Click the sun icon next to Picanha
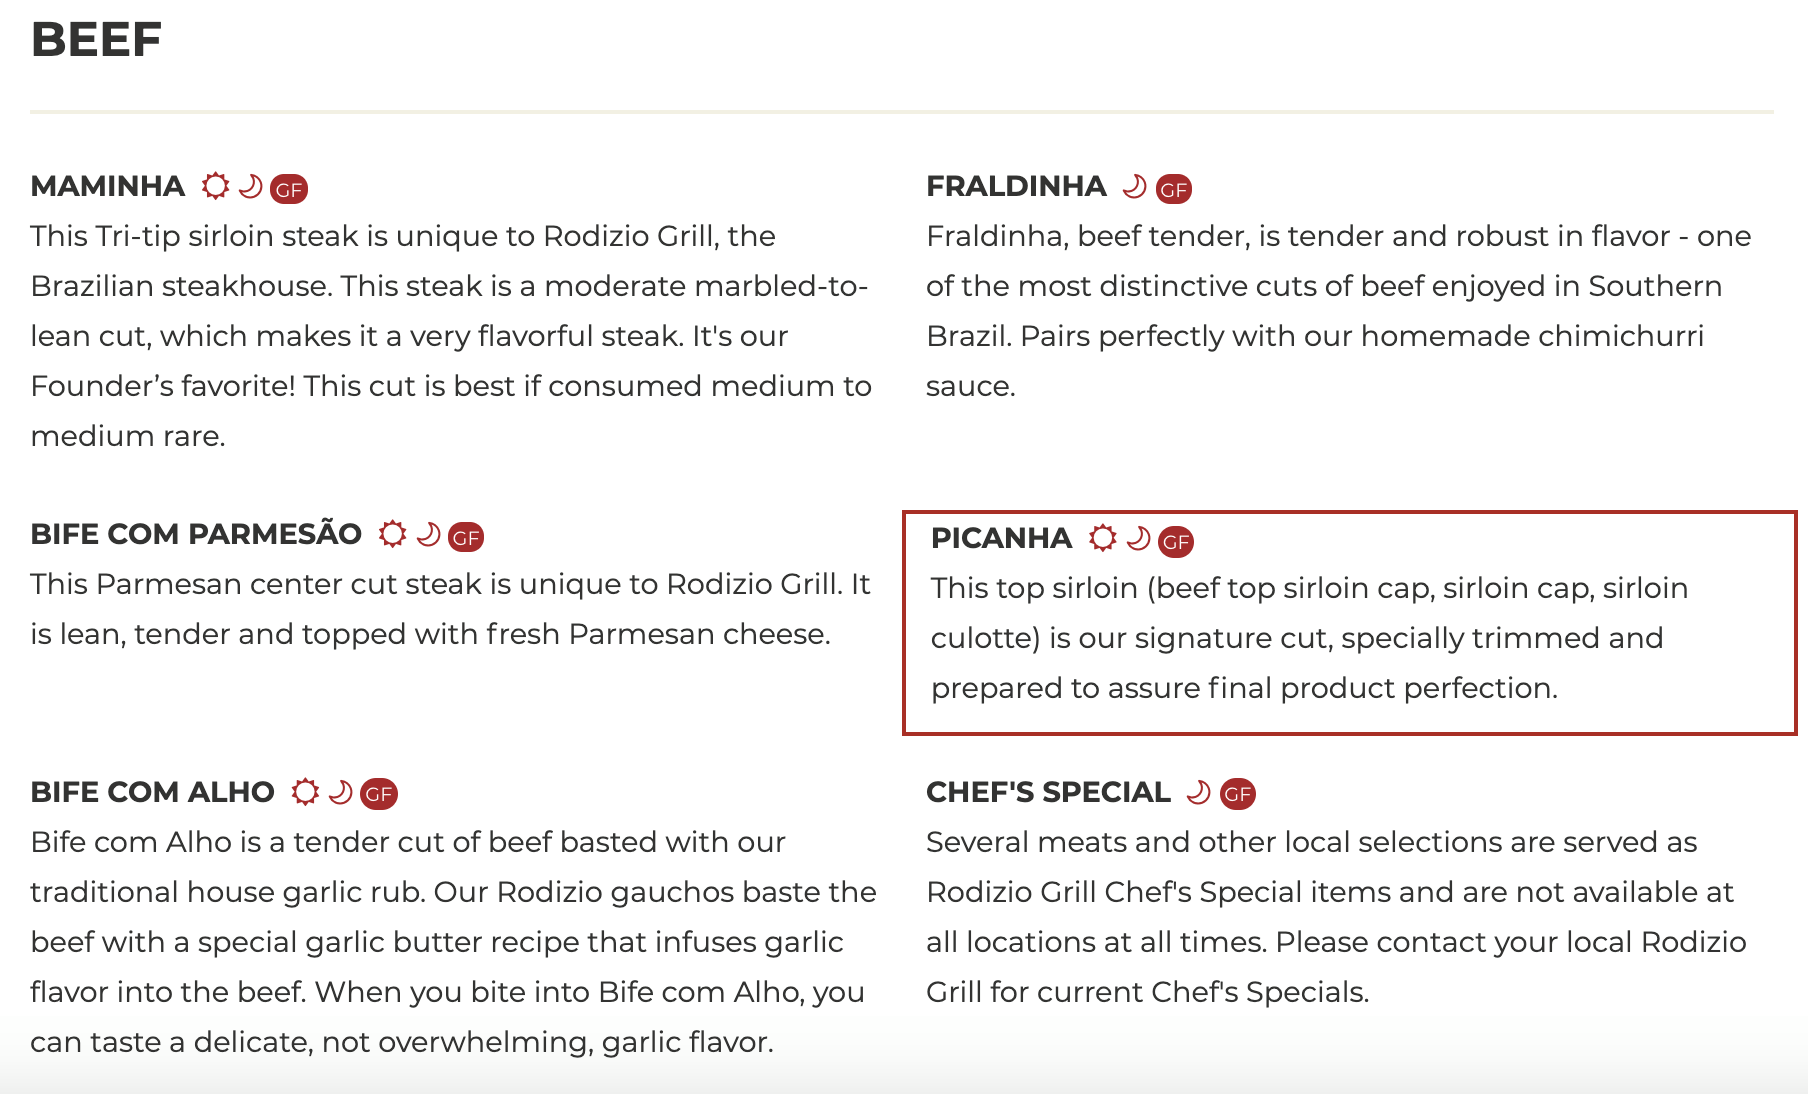The width and height of the screenshot is (1808, 1094). (x=1102, y=538)
